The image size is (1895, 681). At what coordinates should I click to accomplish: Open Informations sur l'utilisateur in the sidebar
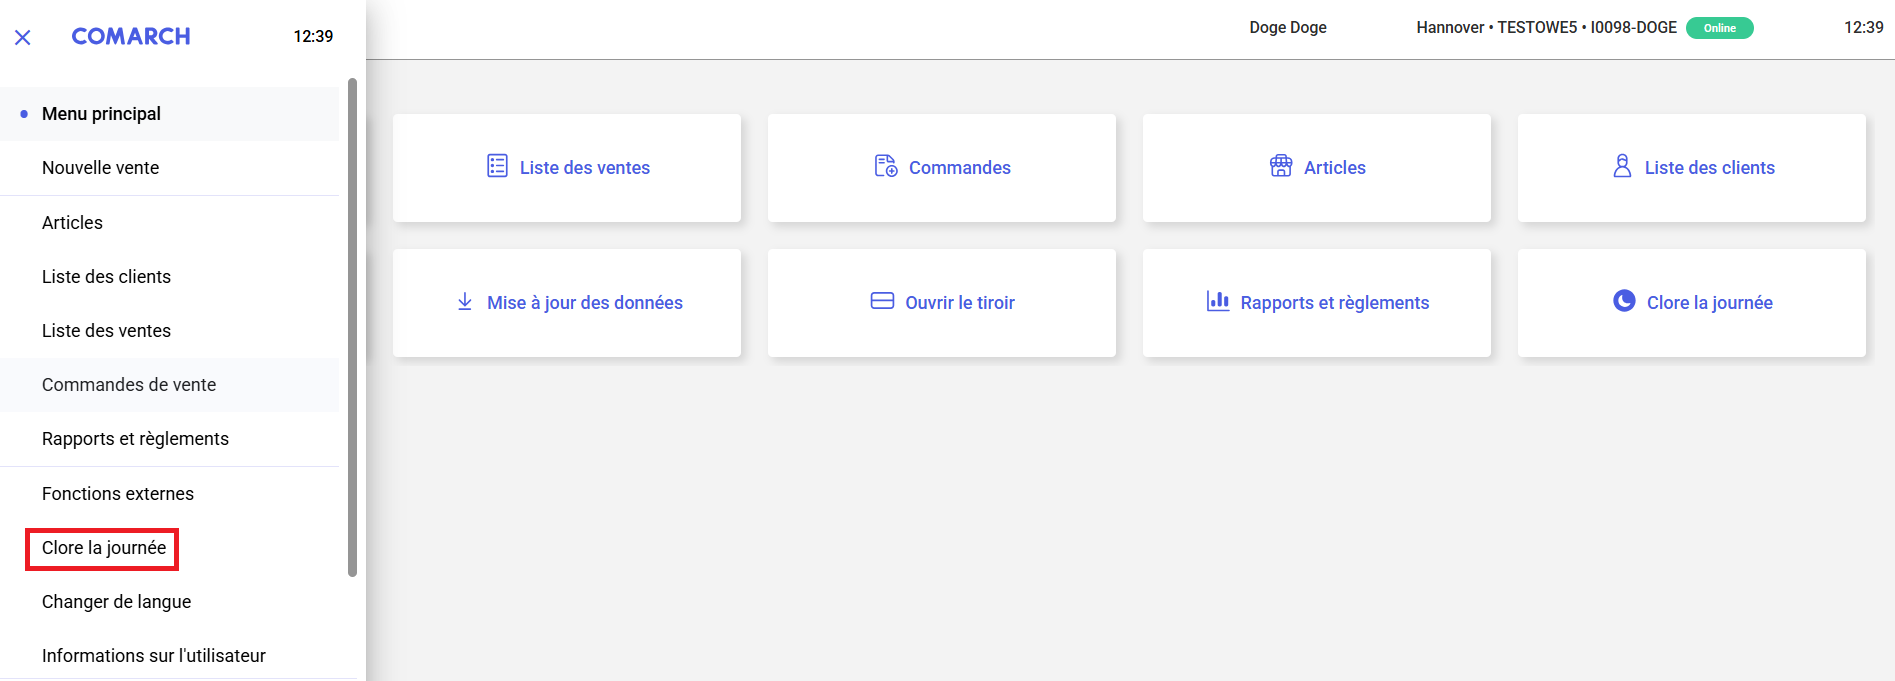154,656
